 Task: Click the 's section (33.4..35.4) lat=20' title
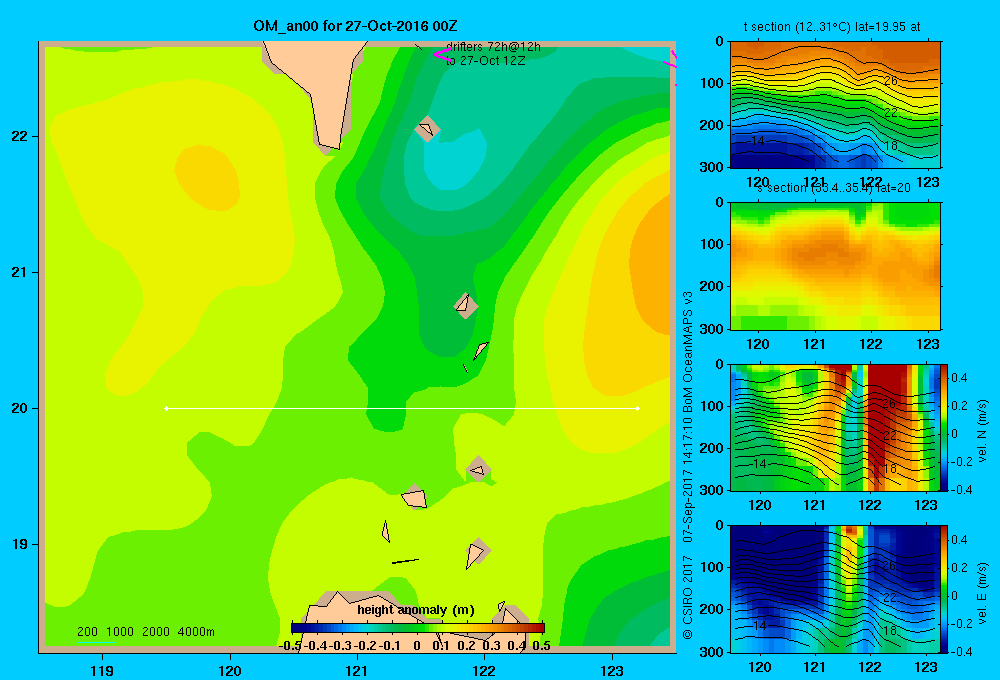[833, 188]
